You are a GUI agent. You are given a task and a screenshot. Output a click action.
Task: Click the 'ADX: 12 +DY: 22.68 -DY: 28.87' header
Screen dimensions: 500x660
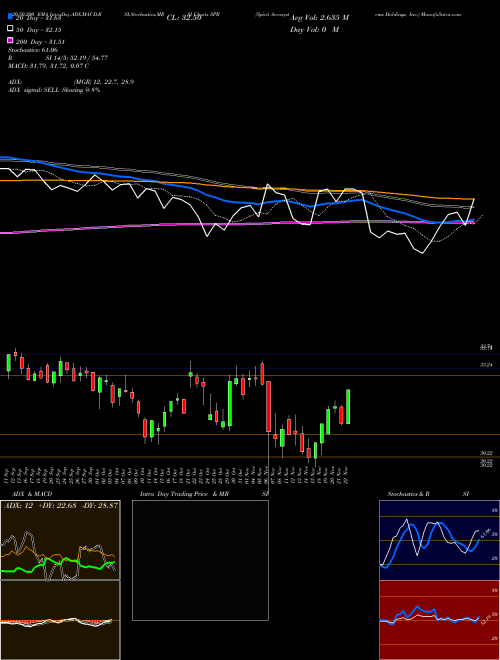click(61, 505)
